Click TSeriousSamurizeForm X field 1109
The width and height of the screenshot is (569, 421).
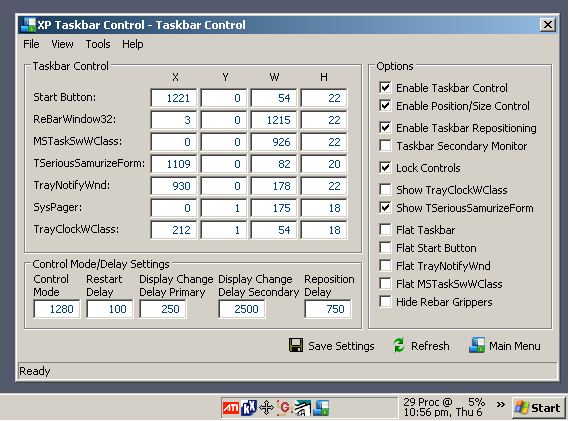[x=174, y=164]
